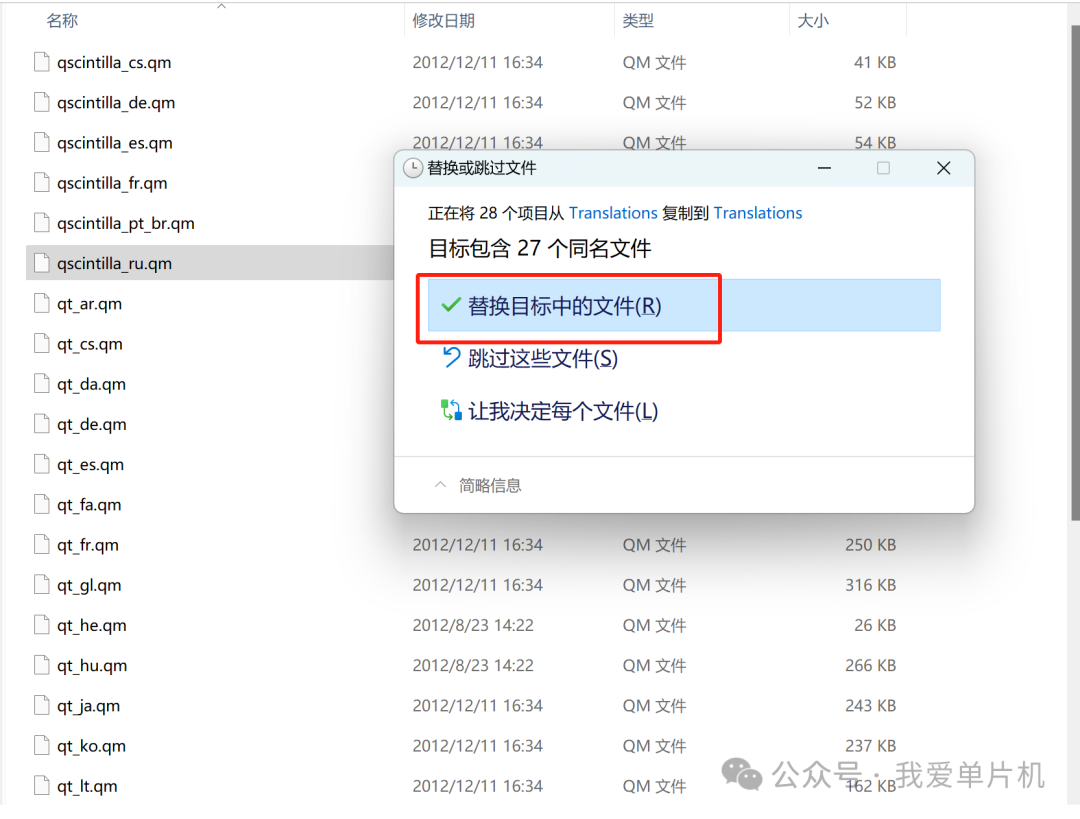Click the qt_da.qm file icon

pyautogui.click(x=42, y=384)
